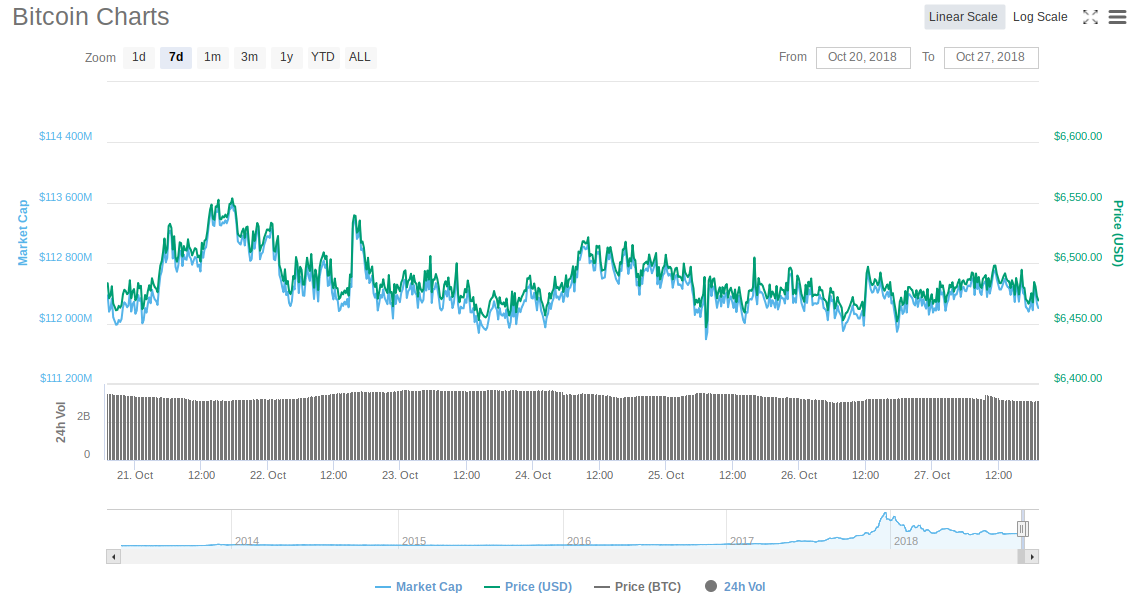
Task: Click 2014 label in navigator timeline
Action: click(247, 541)
